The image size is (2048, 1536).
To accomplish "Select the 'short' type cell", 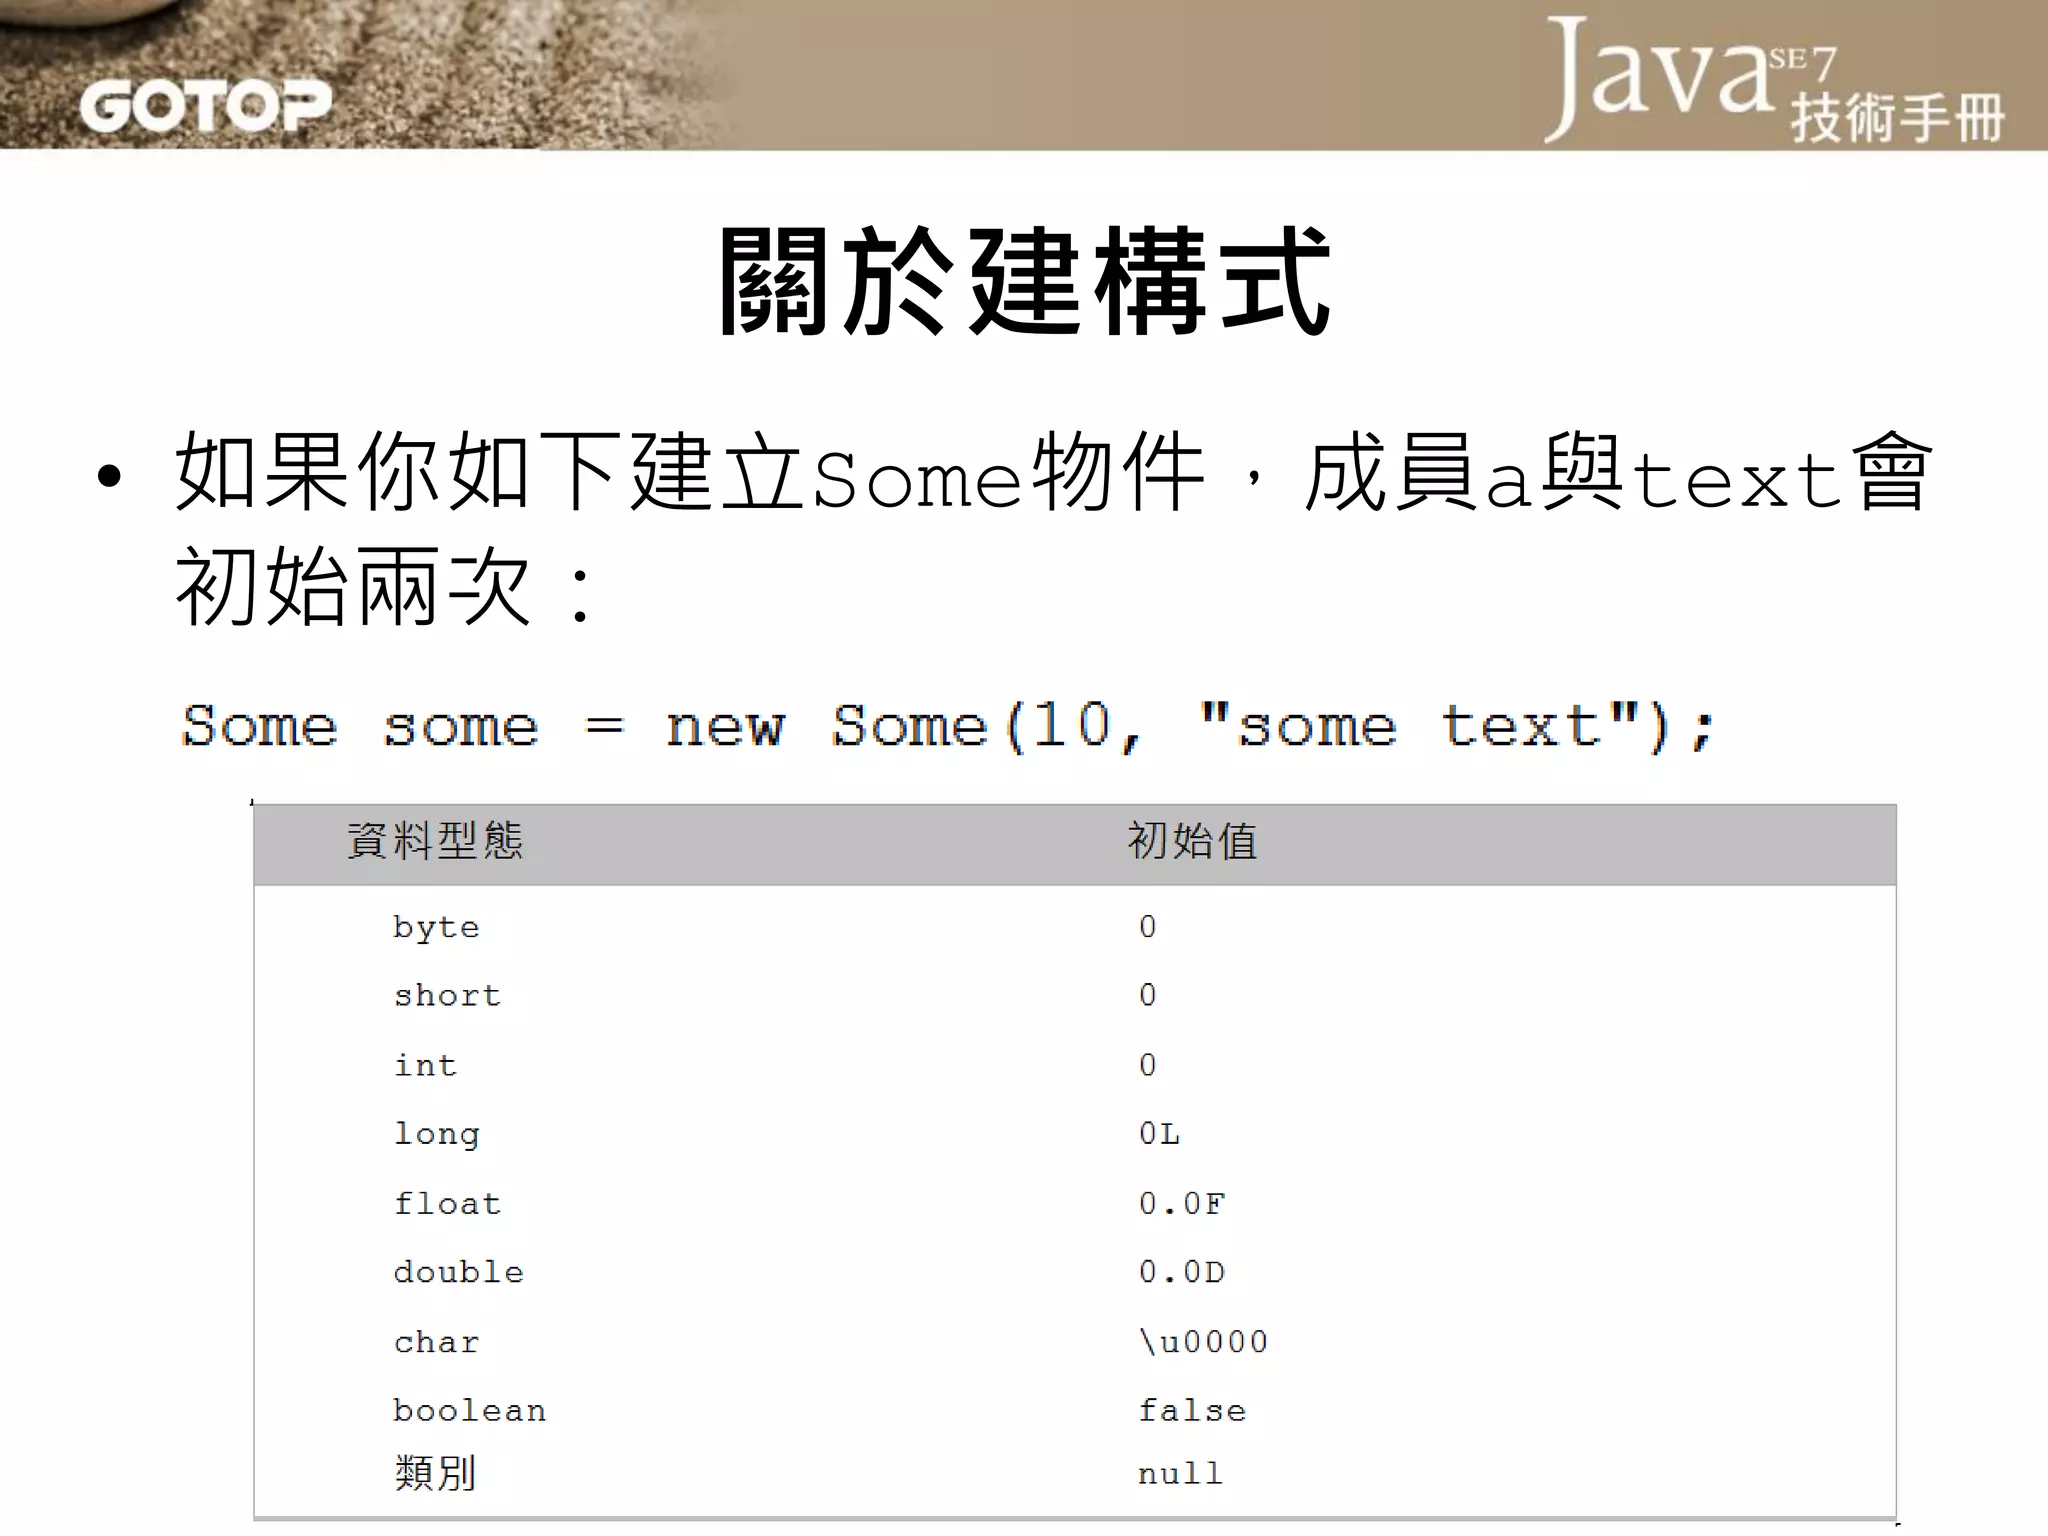I will tap(447, 996).
